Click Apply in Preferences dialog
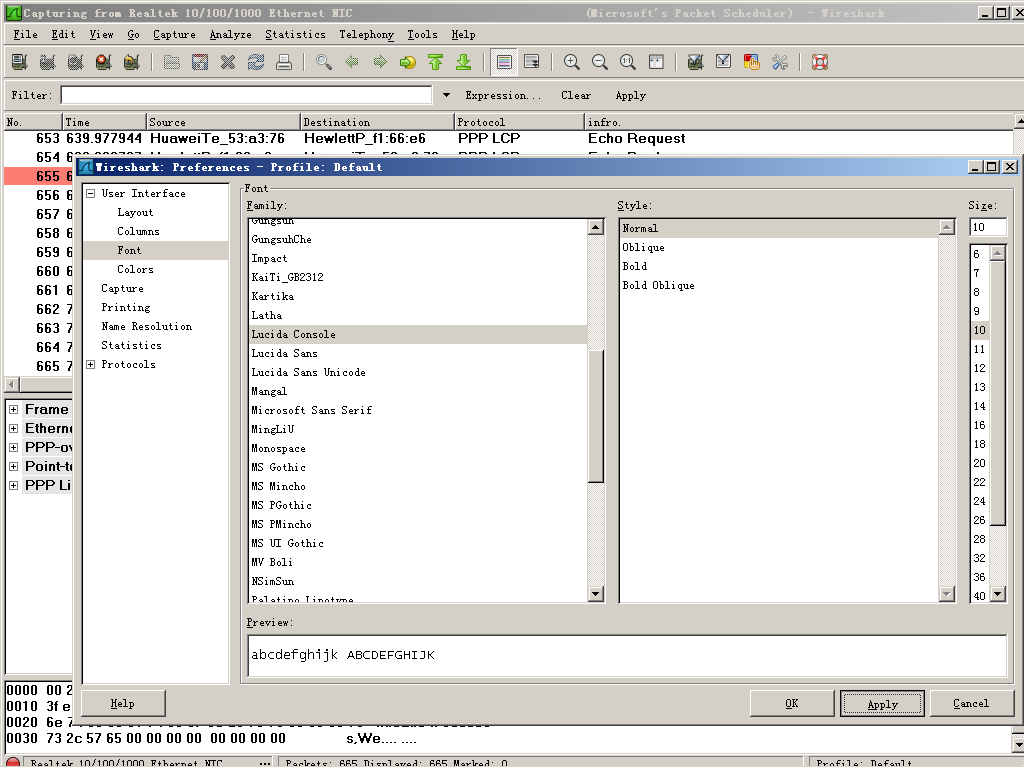Viewport: 1024px width, 768px height. [x=882, y=703]
